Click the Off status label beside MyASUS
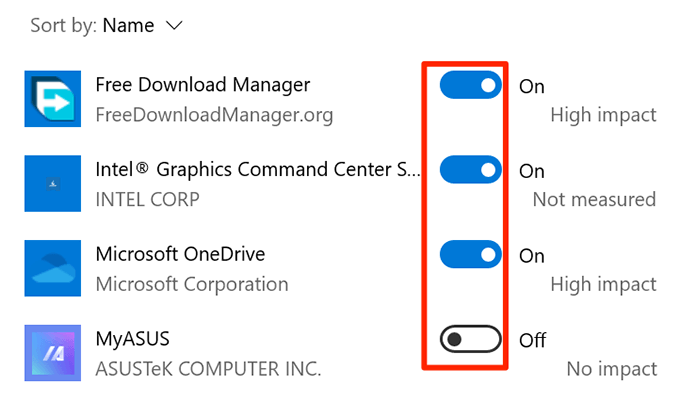This screenshot has width=680, height=401. (x=532, y=341)
